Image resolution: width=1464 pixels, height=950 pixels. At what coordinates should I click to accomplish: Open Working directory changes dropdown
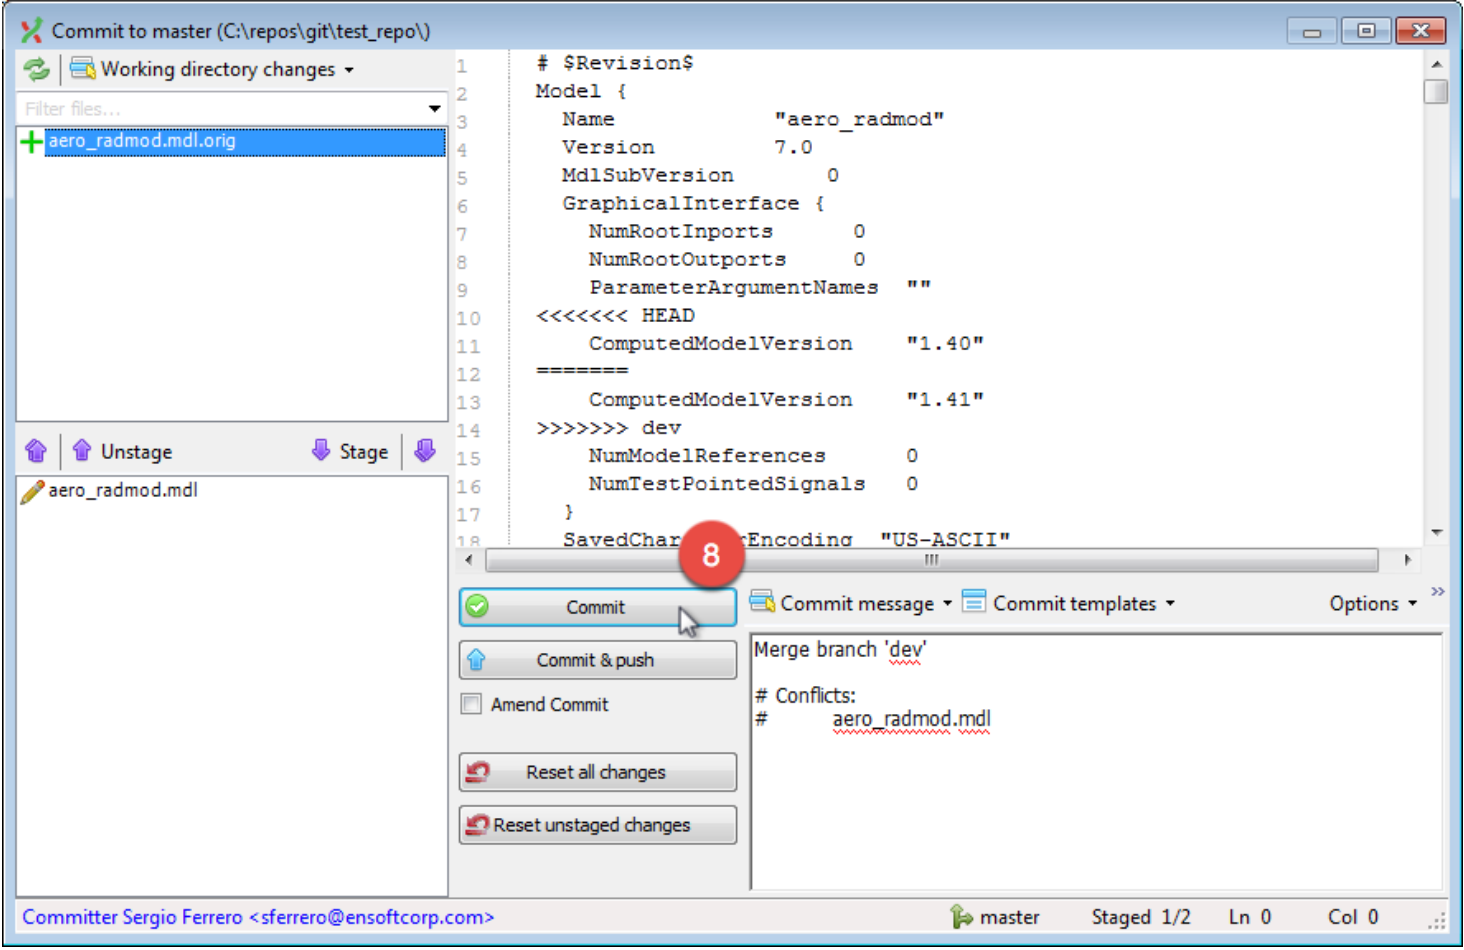(x=212, y=69)
